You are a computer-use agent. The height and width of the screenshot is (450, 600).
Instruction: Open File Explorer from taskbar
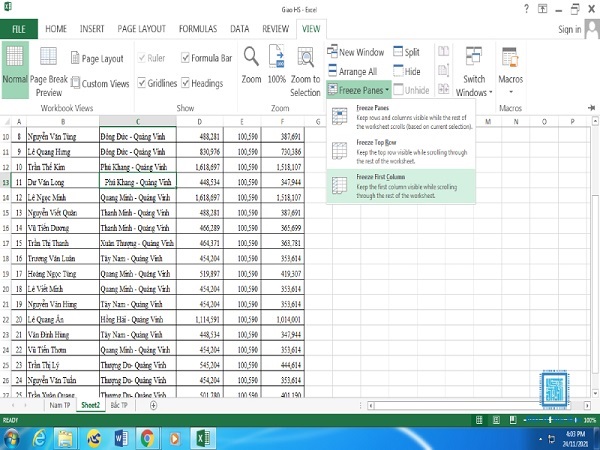[66, 438]
